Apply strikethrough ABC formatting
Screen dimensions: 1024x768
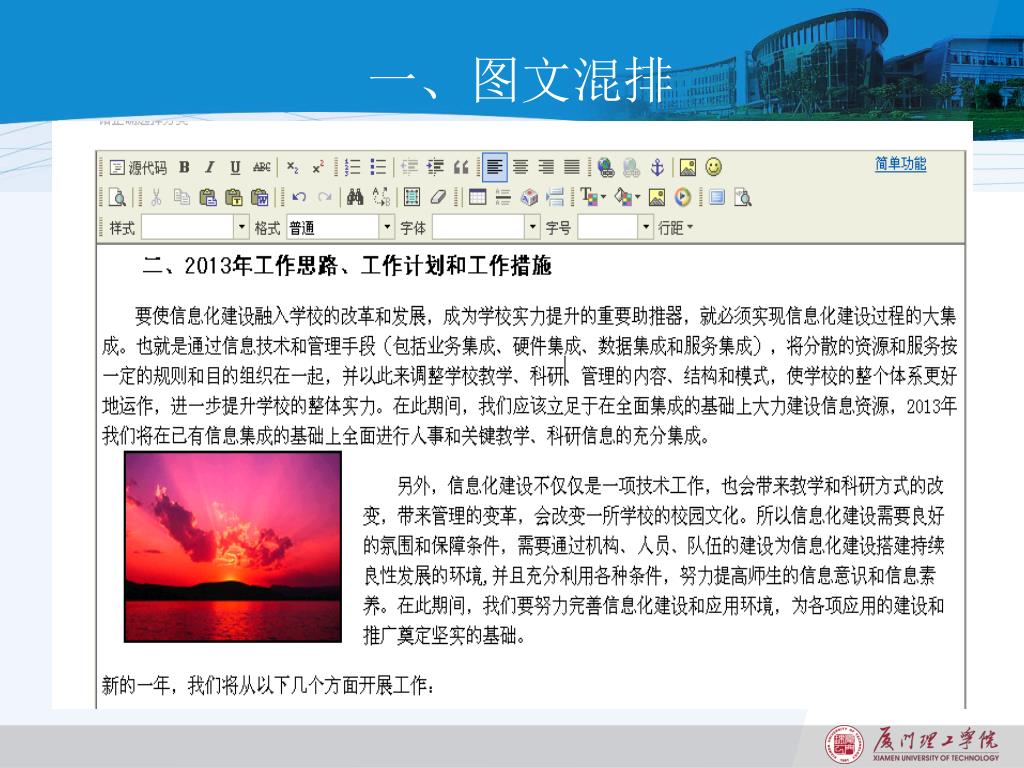261,168
